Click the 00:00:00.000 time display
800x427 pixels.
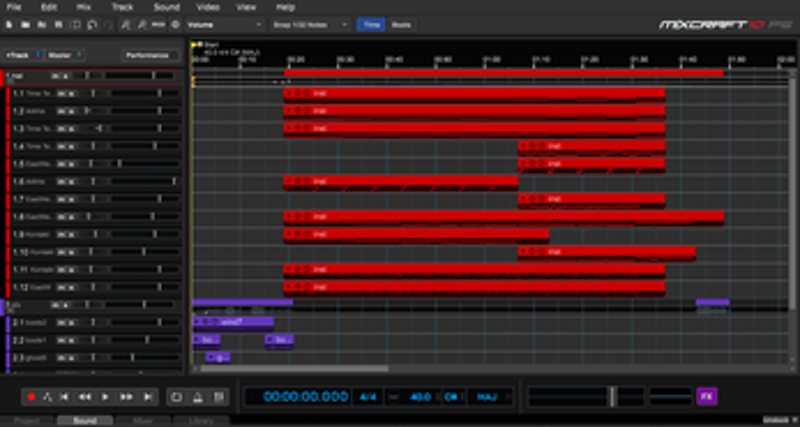(306, 397)
